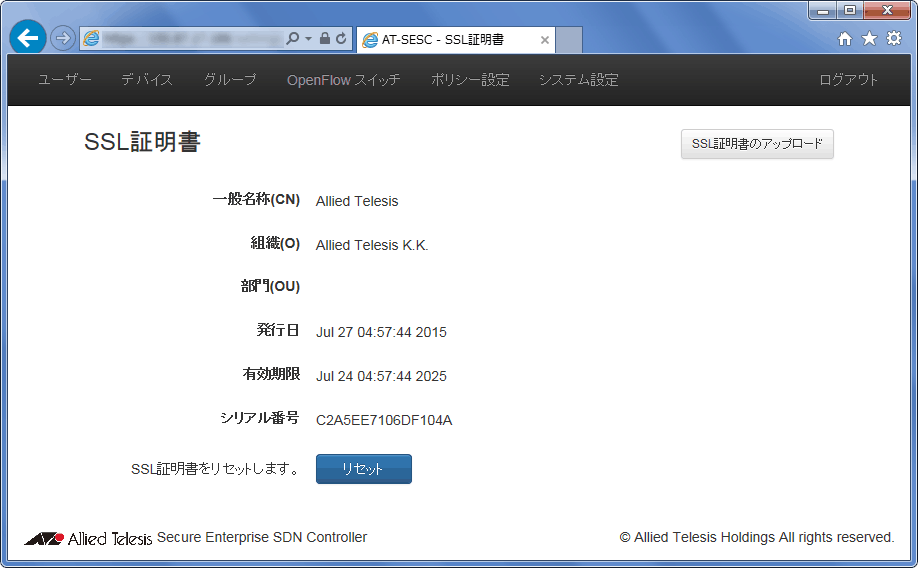Click the Internet Explorer page icon in address bar
The width and height of the screenshot is (918, 568).
pyautogui.click(x=91, y=39)
